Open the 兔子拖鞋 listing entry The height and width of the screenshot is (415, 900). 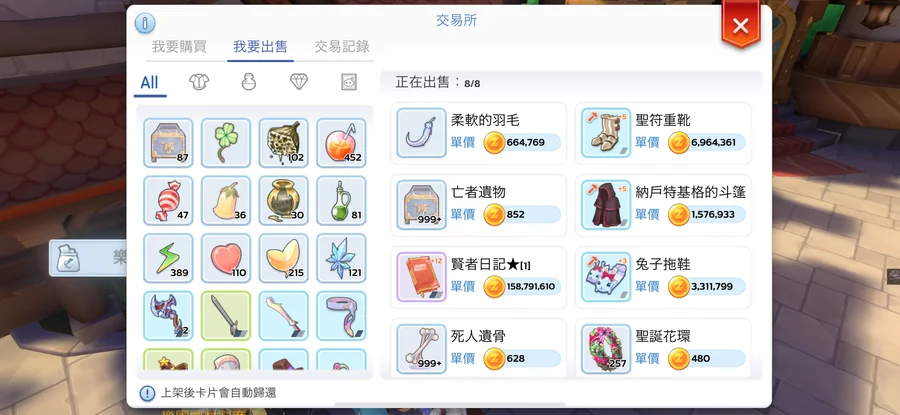click(663, 277)
